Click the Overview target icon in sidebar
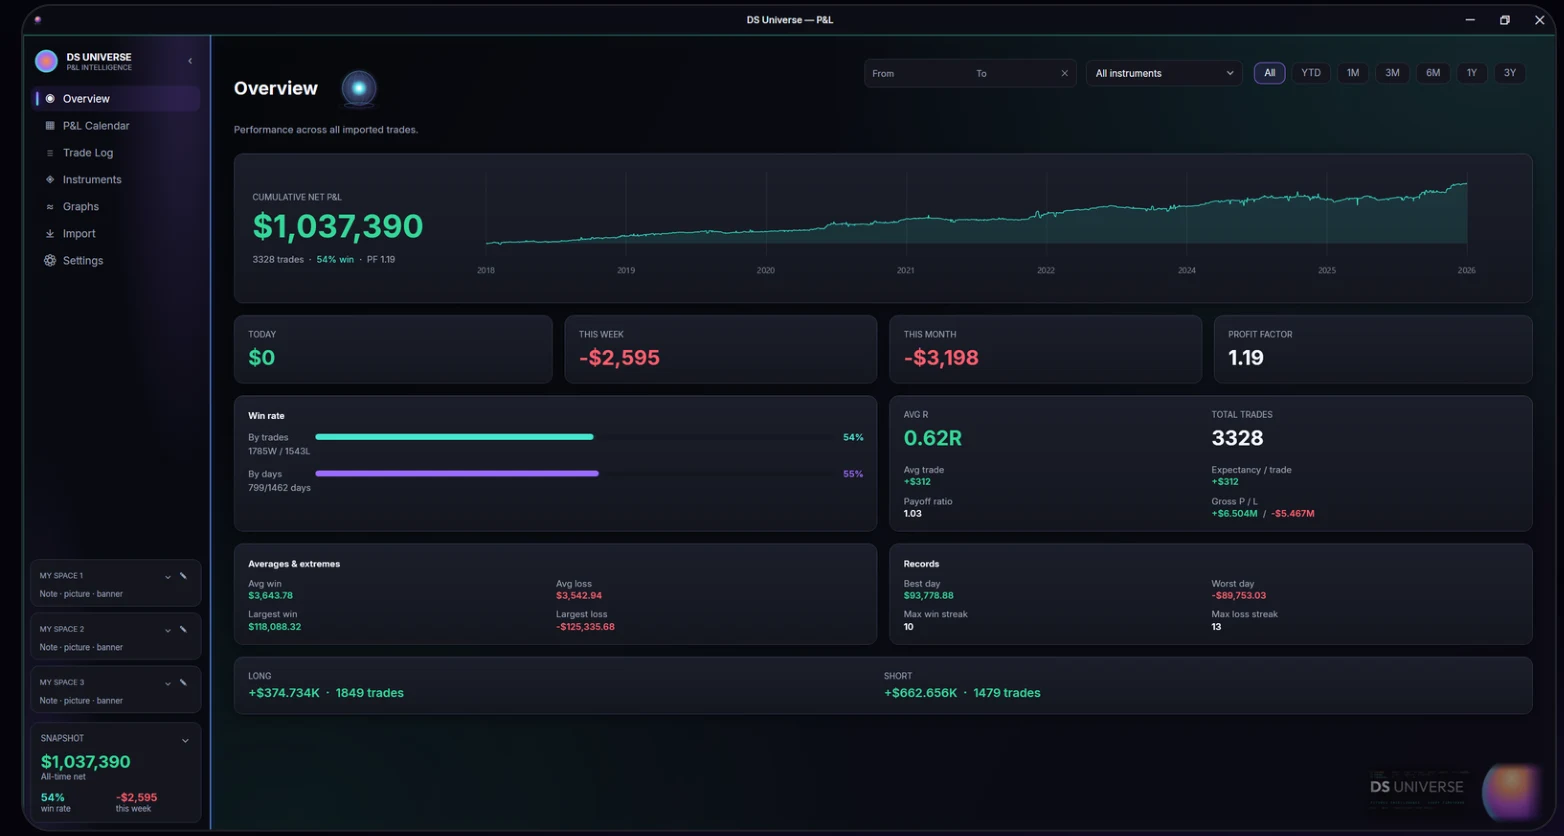Screen dimensions: 1564x836 pos(50,99)
